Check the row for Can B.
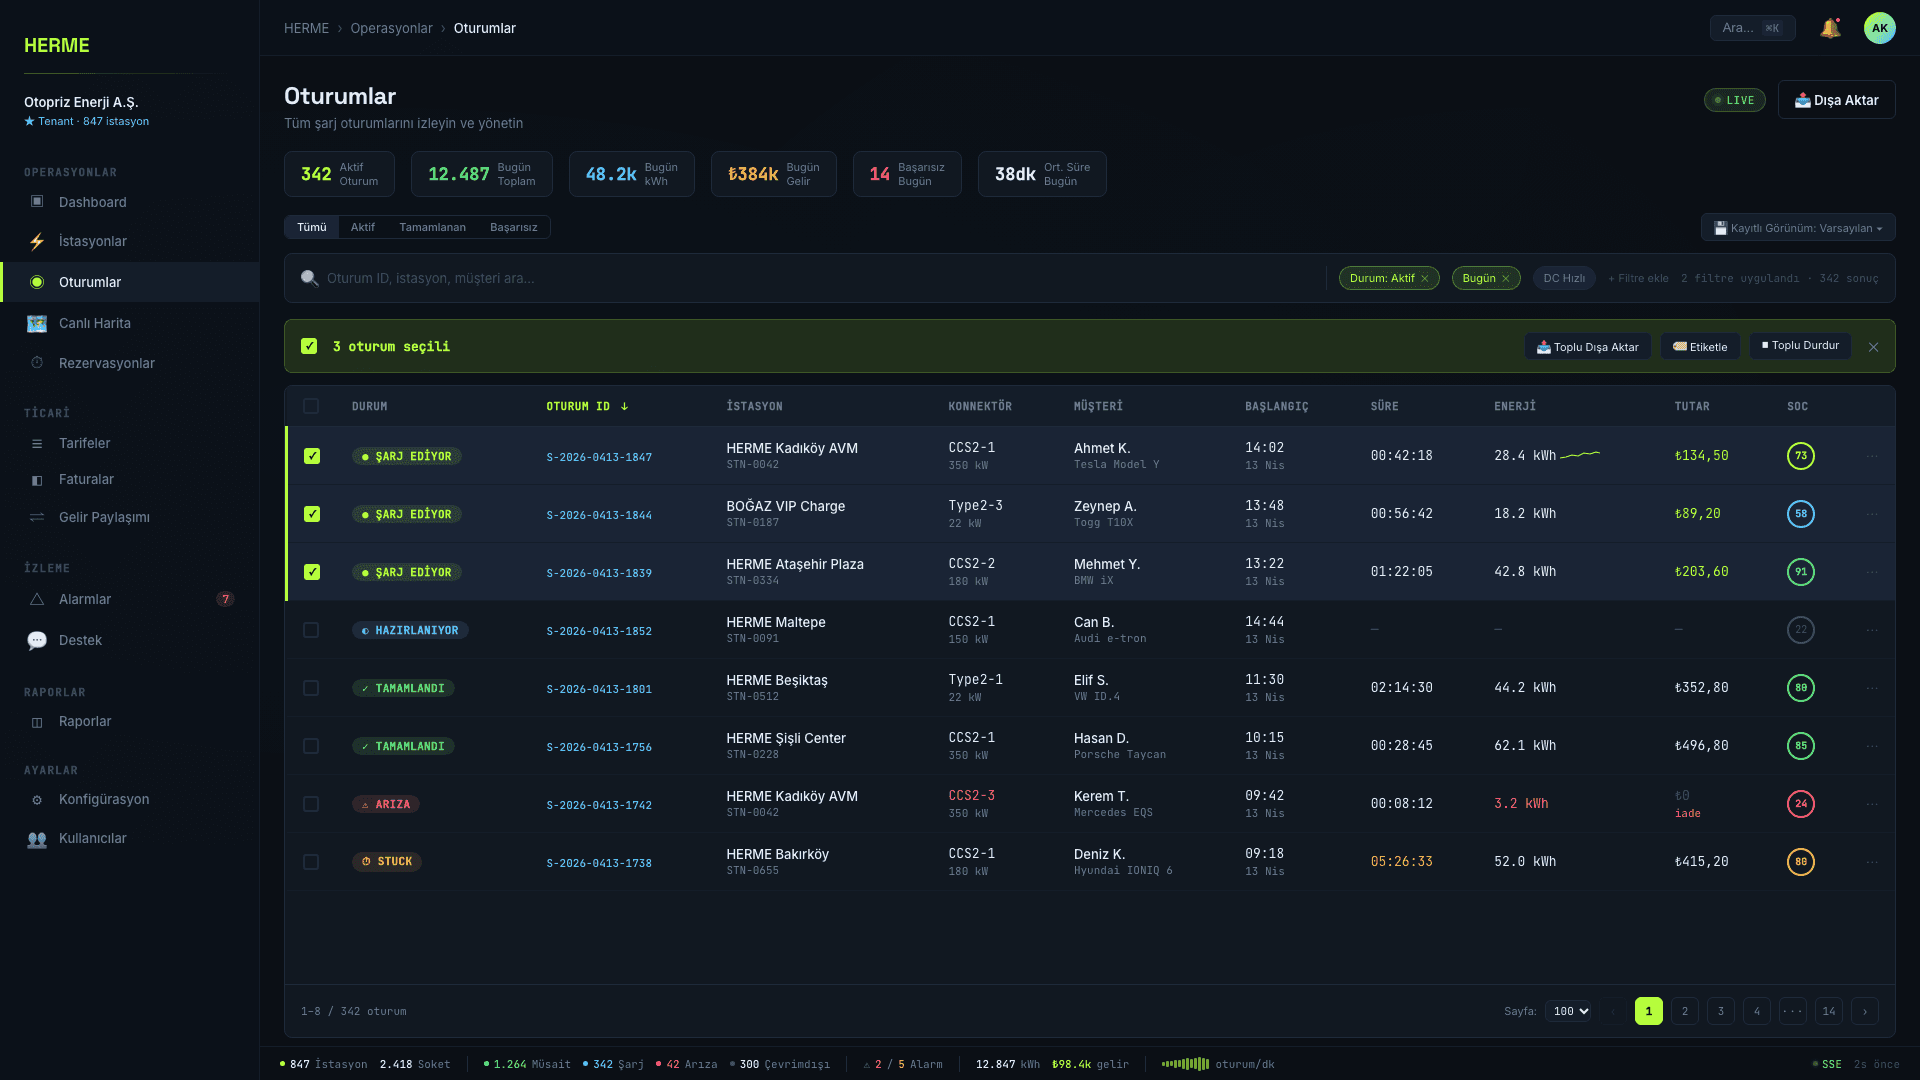Image resolution: width=1920 pixels, height=1080 pixels. pyautogui.click(x=311, y=630)
